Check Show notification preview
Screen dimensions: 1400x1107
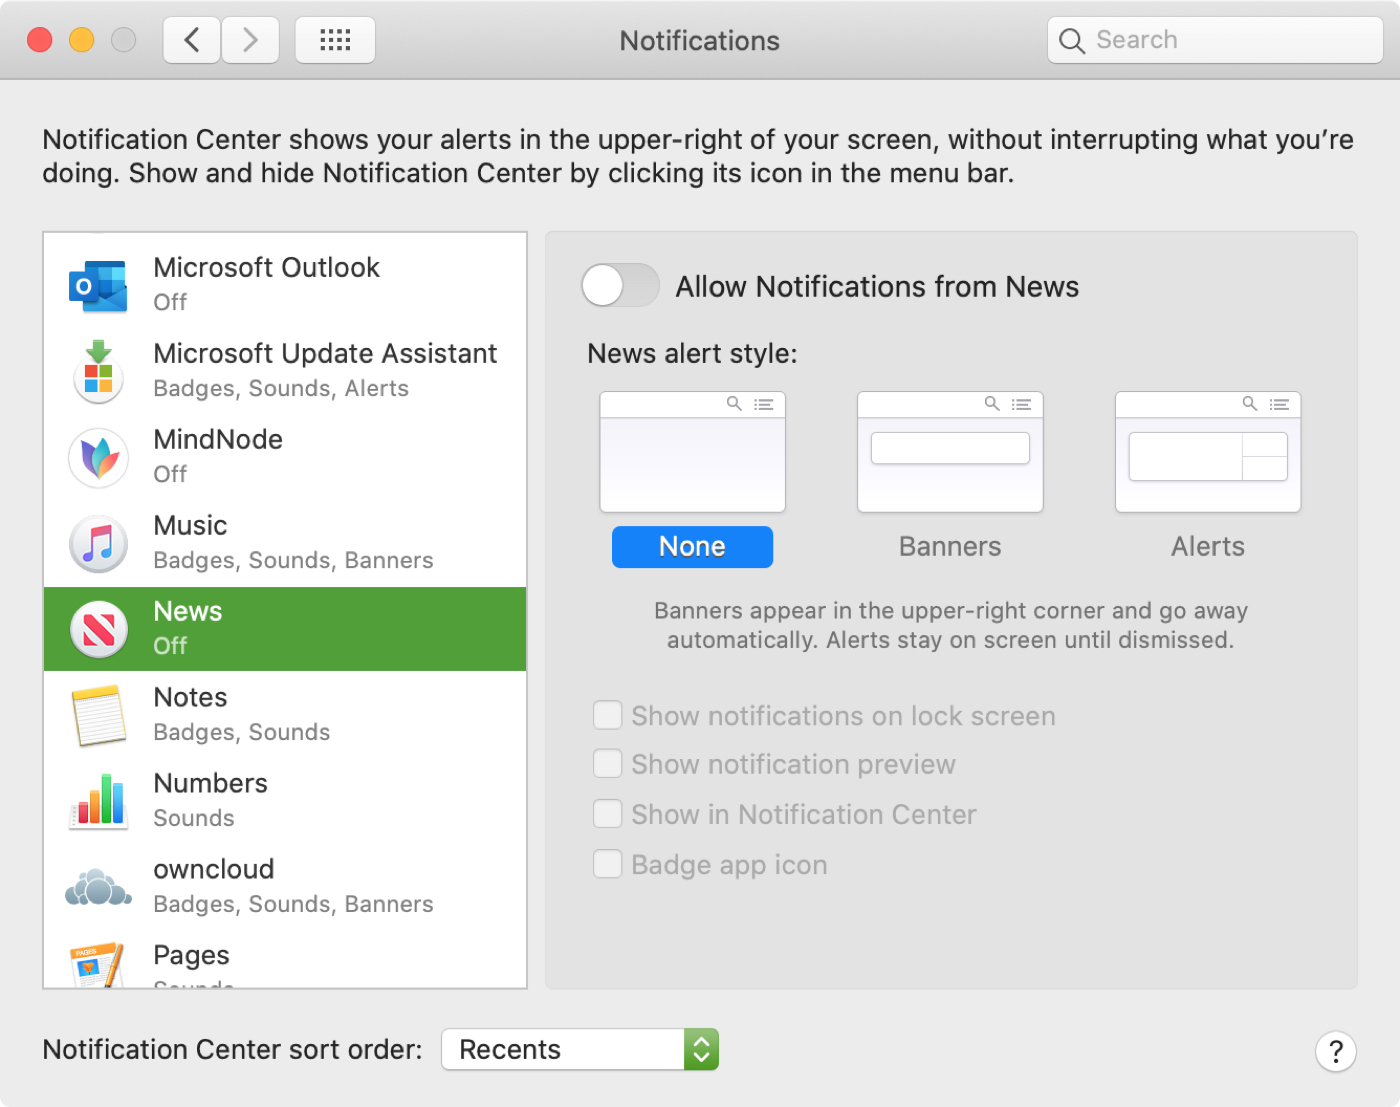coord(607,764)
